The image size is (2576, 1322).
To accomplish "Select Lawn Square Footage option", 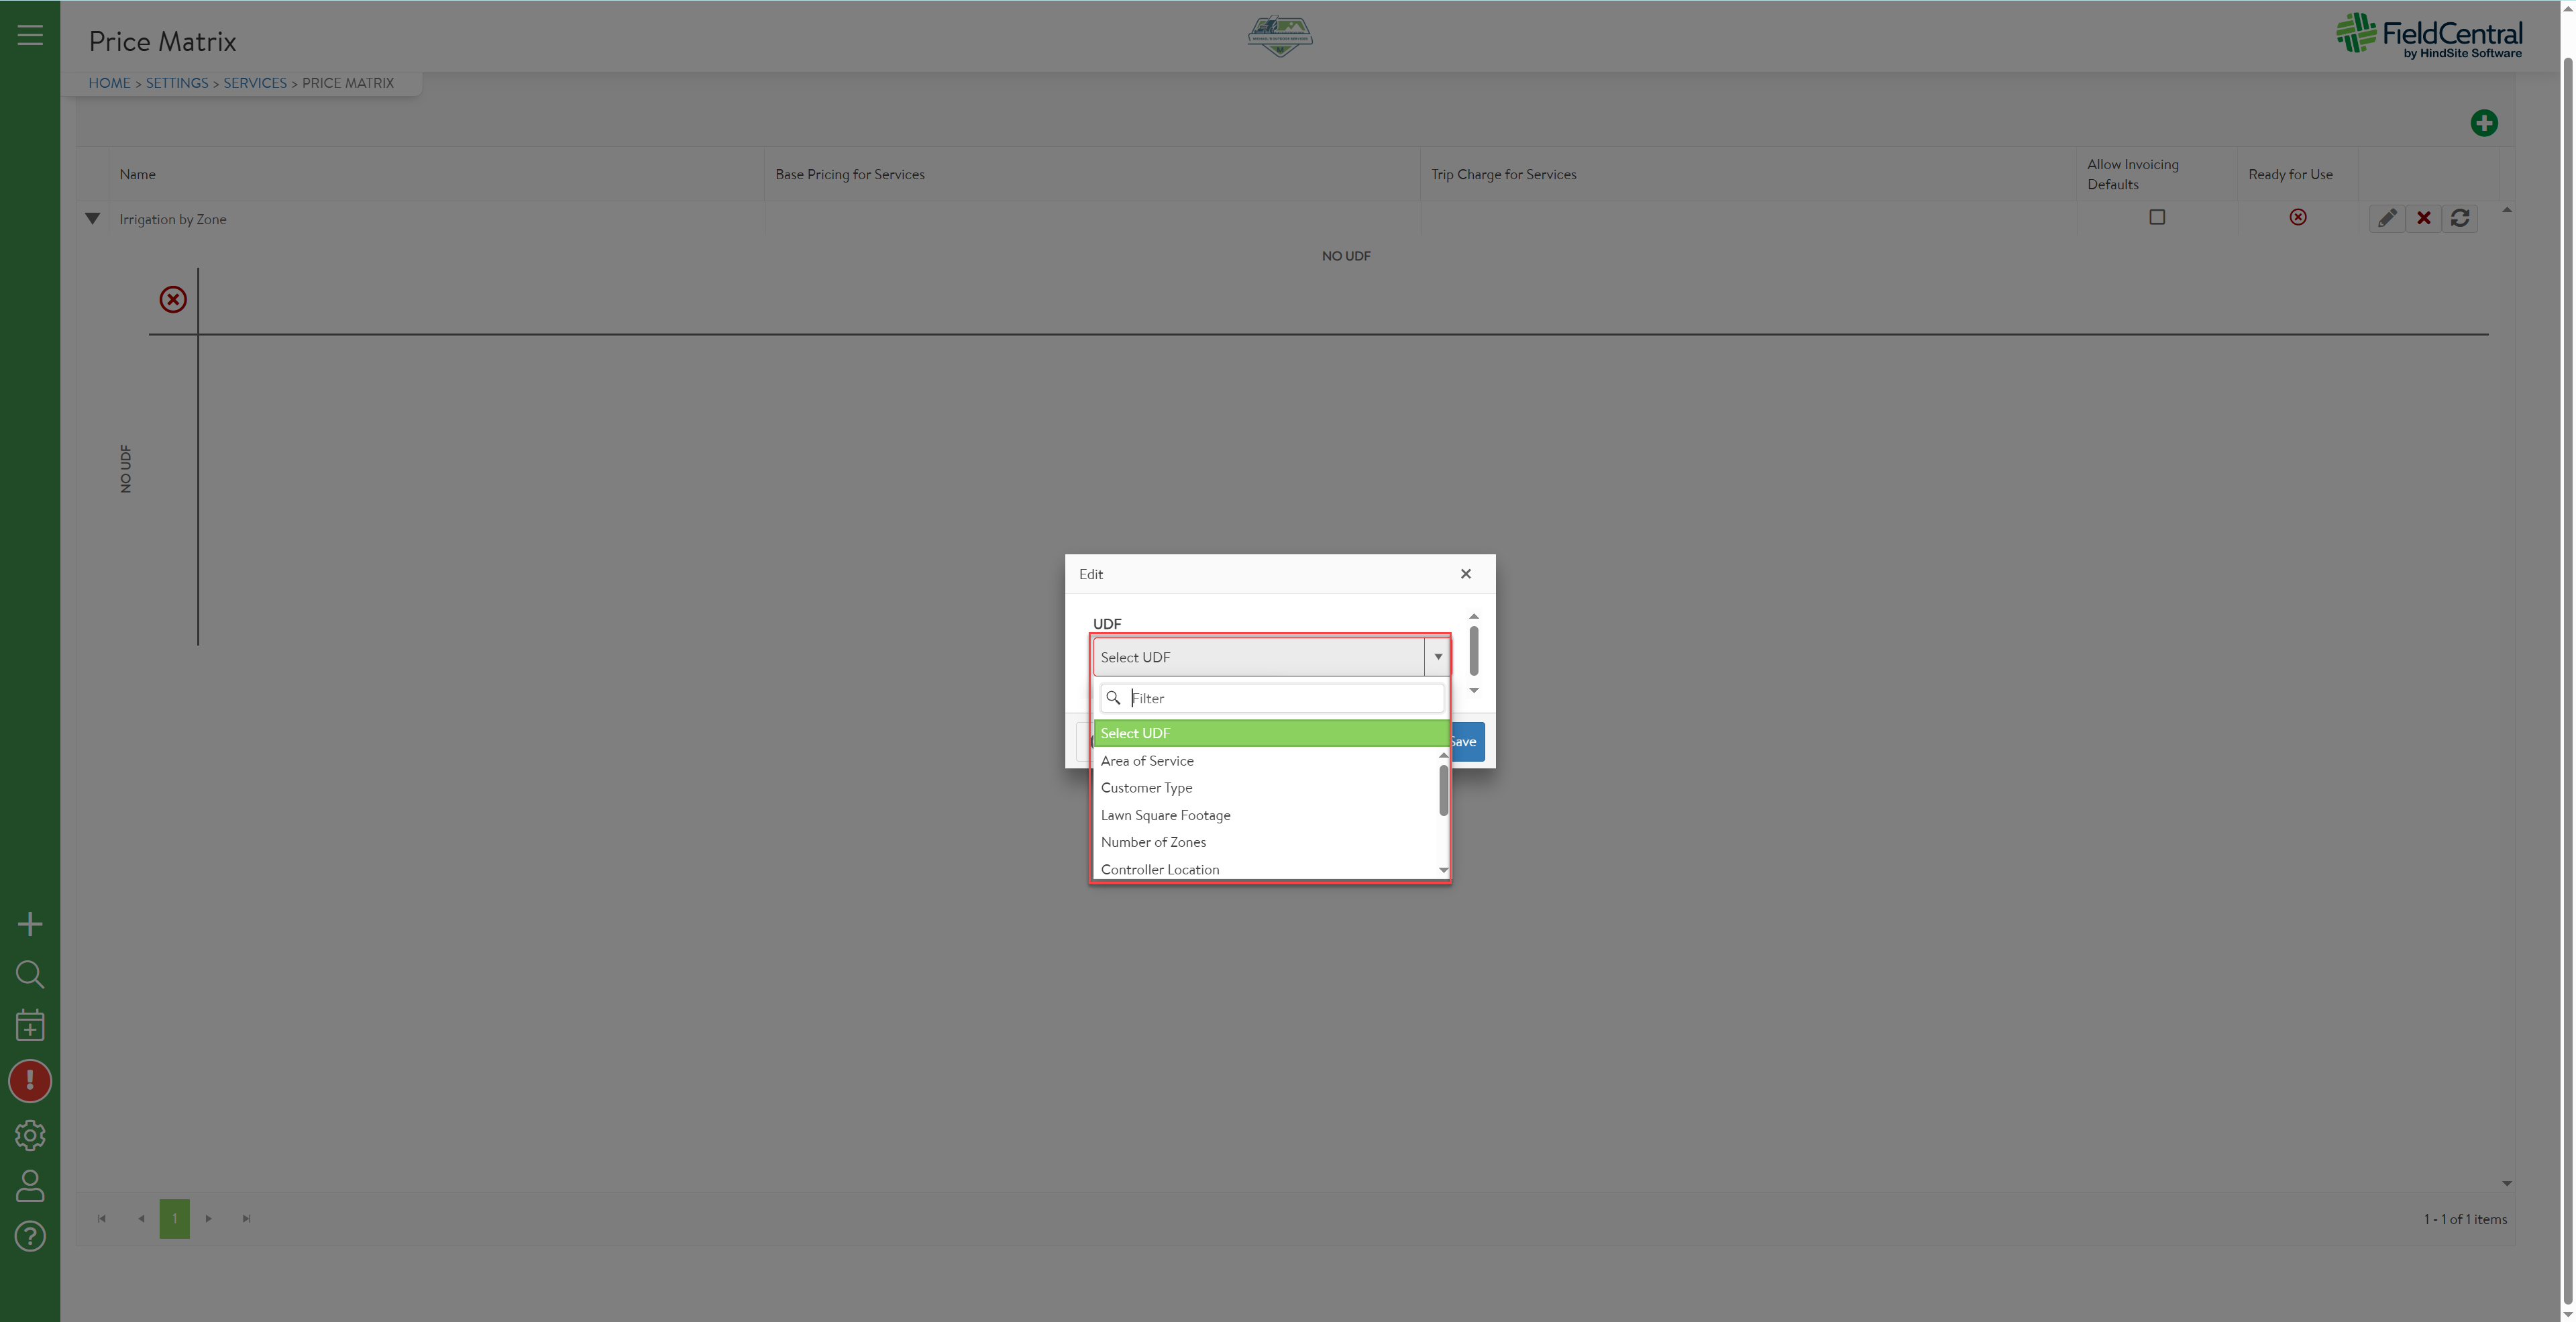I will pyautogui.click(x=1165, y=815).
